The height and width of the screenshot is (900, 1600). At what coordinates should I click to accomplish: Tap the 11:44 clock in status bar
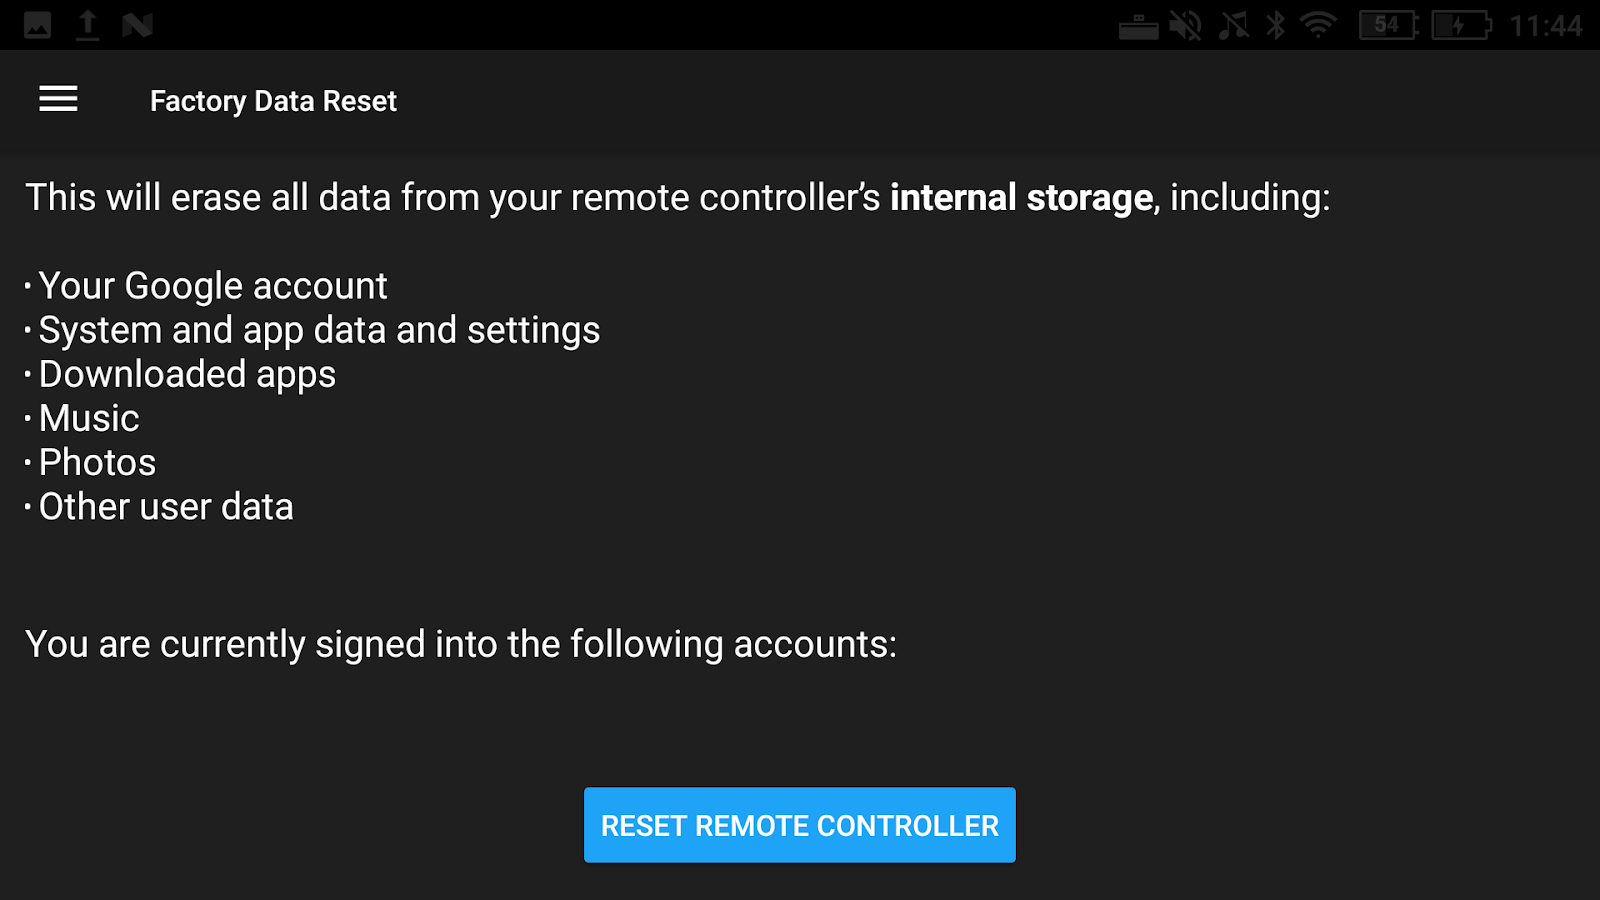pyautogui.click(x=1546, y=26)
